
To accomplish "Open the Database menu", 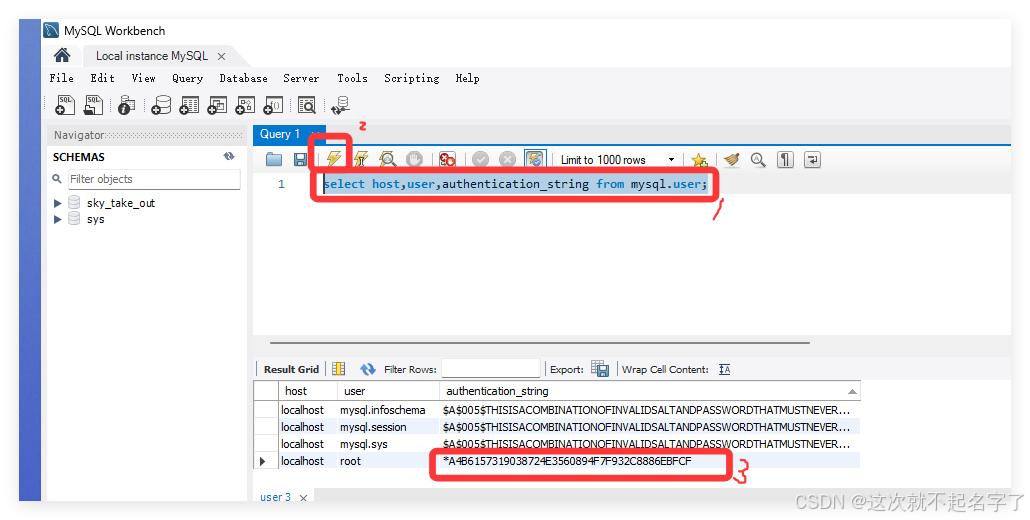I will (x=243, y=78).
